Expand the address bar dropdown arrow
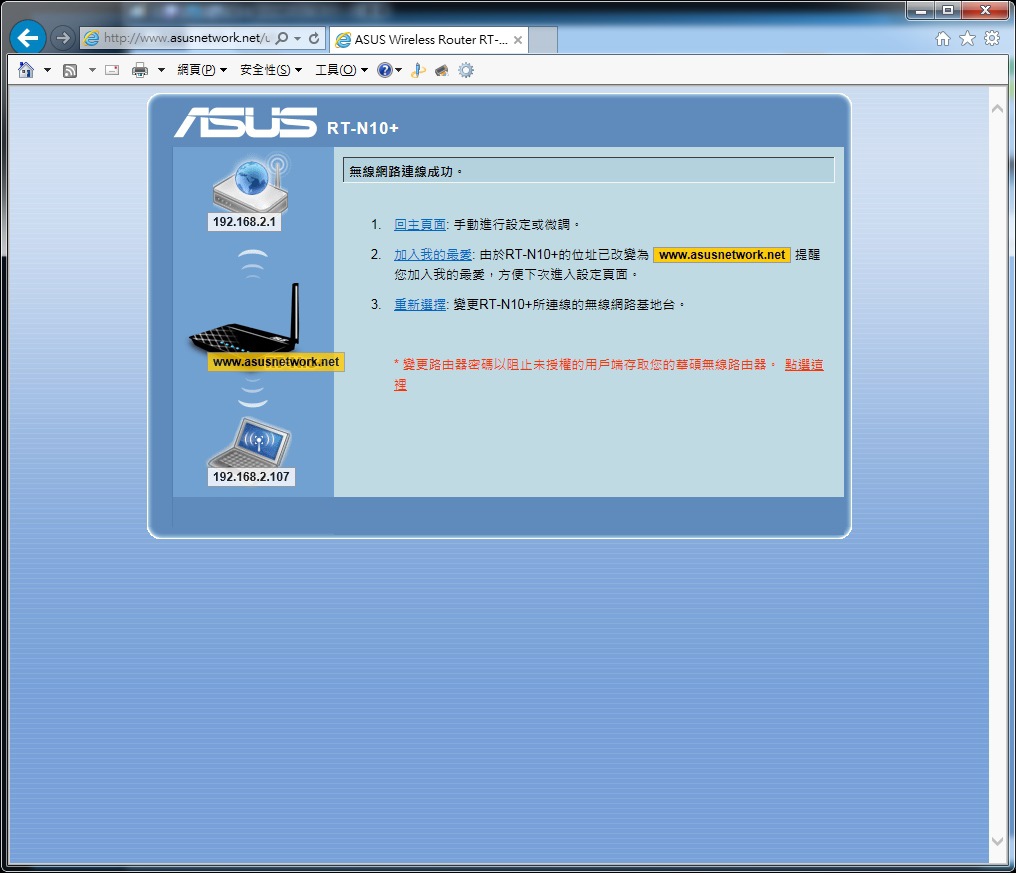 [x=297, y=38]
